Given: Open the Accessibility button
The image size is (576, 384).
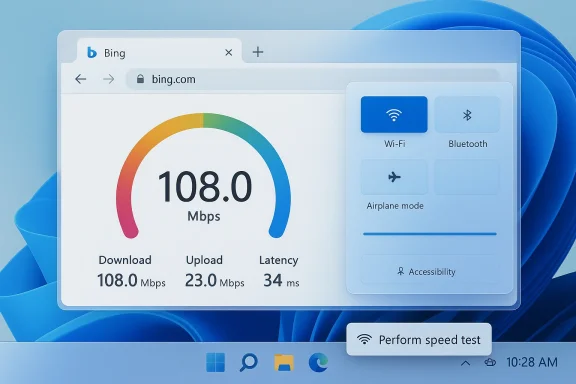Looking at the screenshot, I should pyautogui.click(x=428, y=272).
